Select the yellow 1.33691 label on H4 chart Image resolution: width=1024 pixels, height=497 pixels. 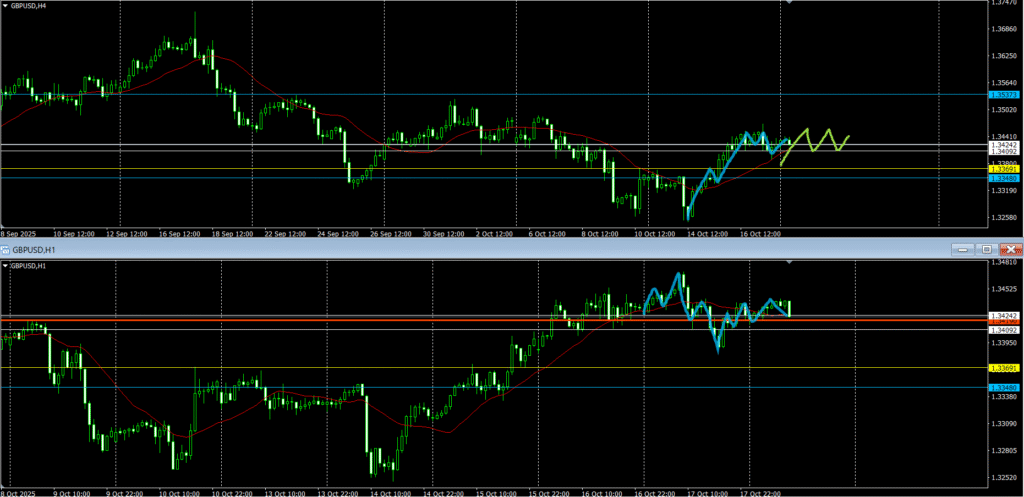click(x=1004, y=170)
